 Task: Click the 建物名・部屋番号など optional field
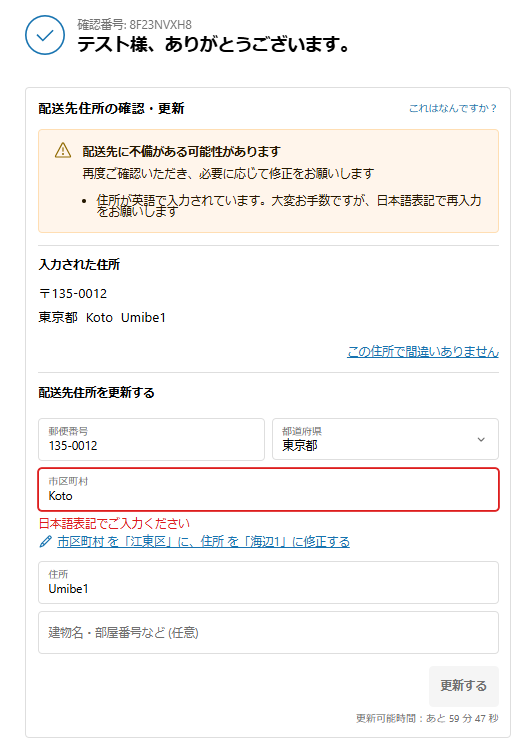[269, 633]
